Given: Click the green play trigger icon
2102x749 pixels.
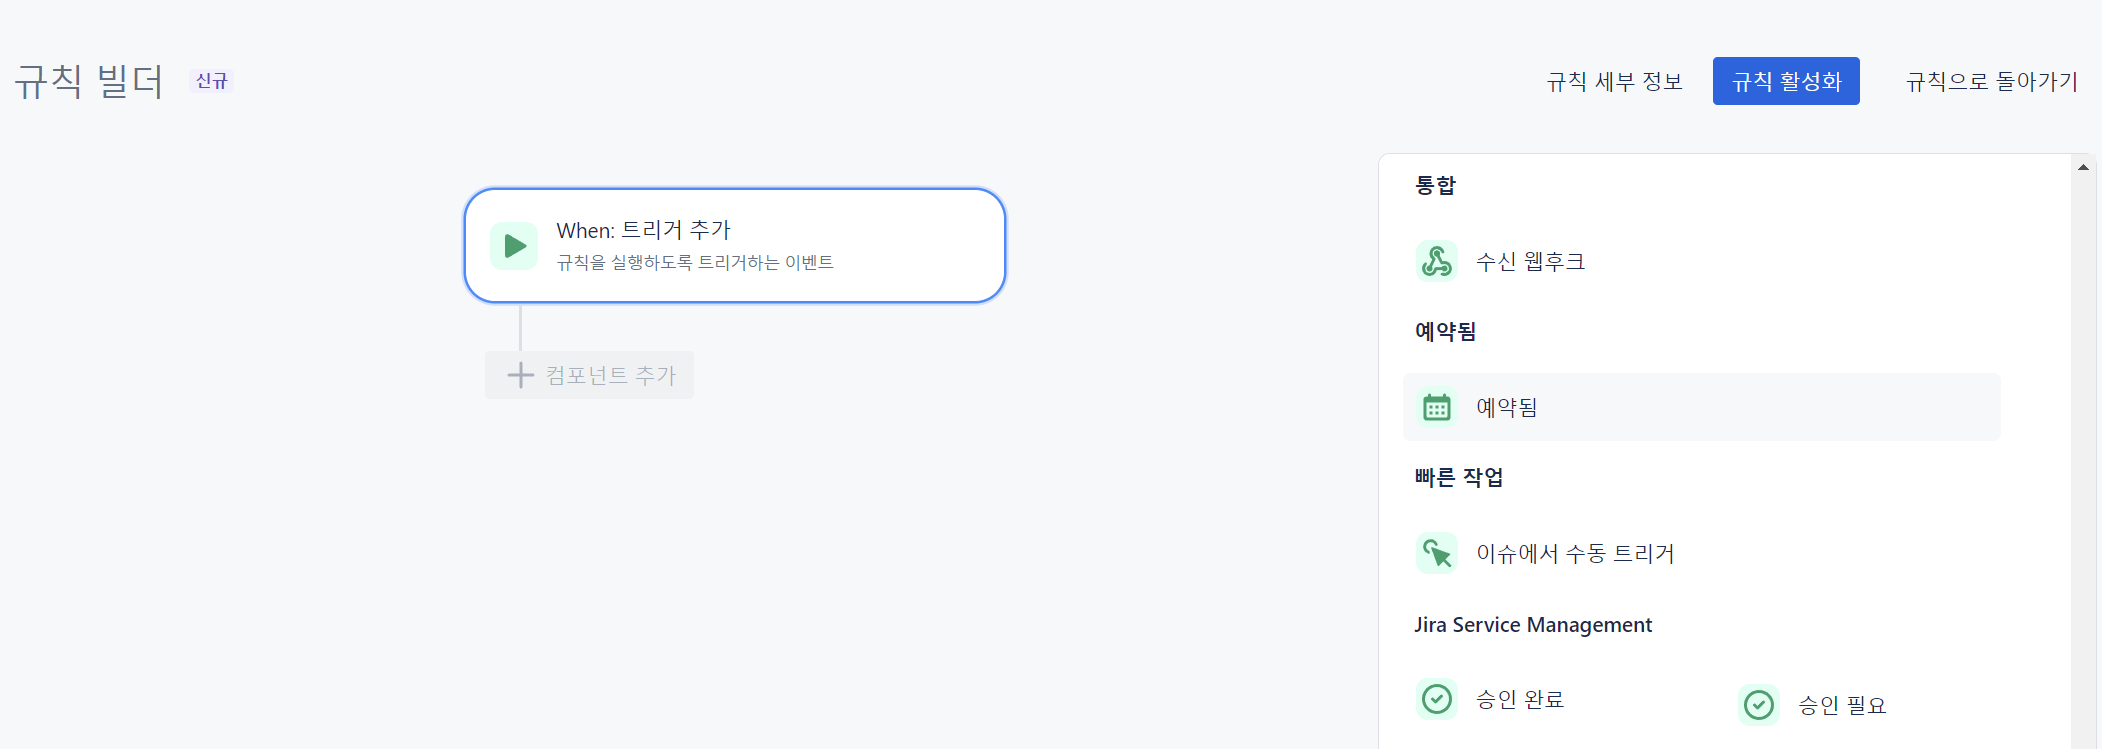Looking at the screenshot, I should click(x=514, y=246).
